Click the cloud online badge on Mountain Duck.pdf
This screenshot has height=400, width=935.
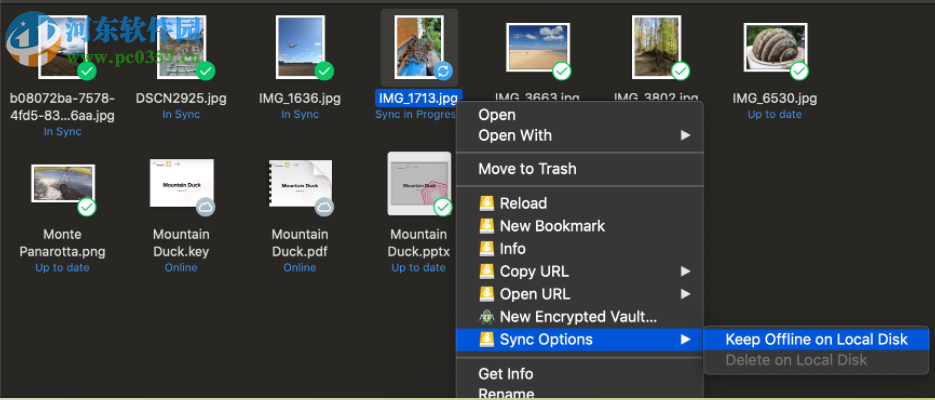324,207
